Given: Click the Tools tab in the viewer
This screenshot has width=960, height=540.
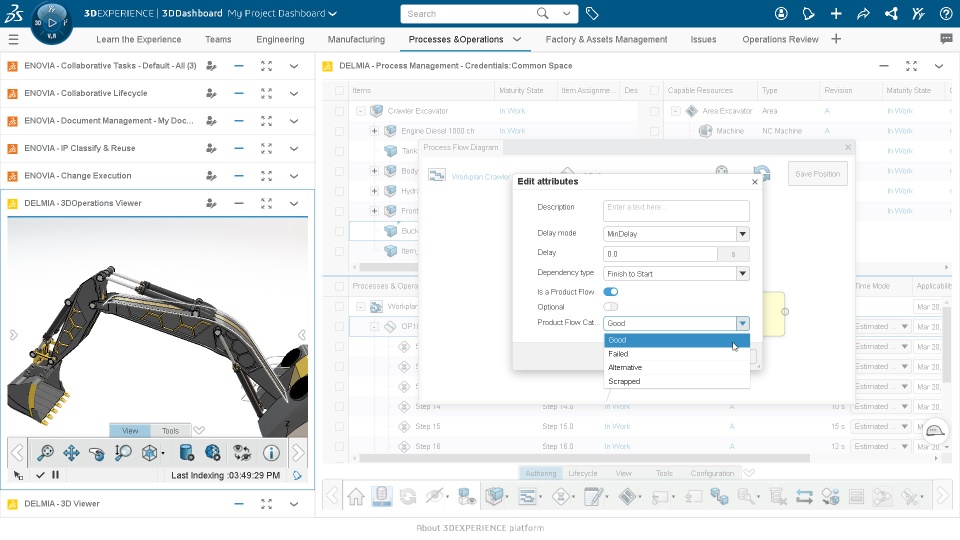Looking at the screenshot, I should [170, 430].
